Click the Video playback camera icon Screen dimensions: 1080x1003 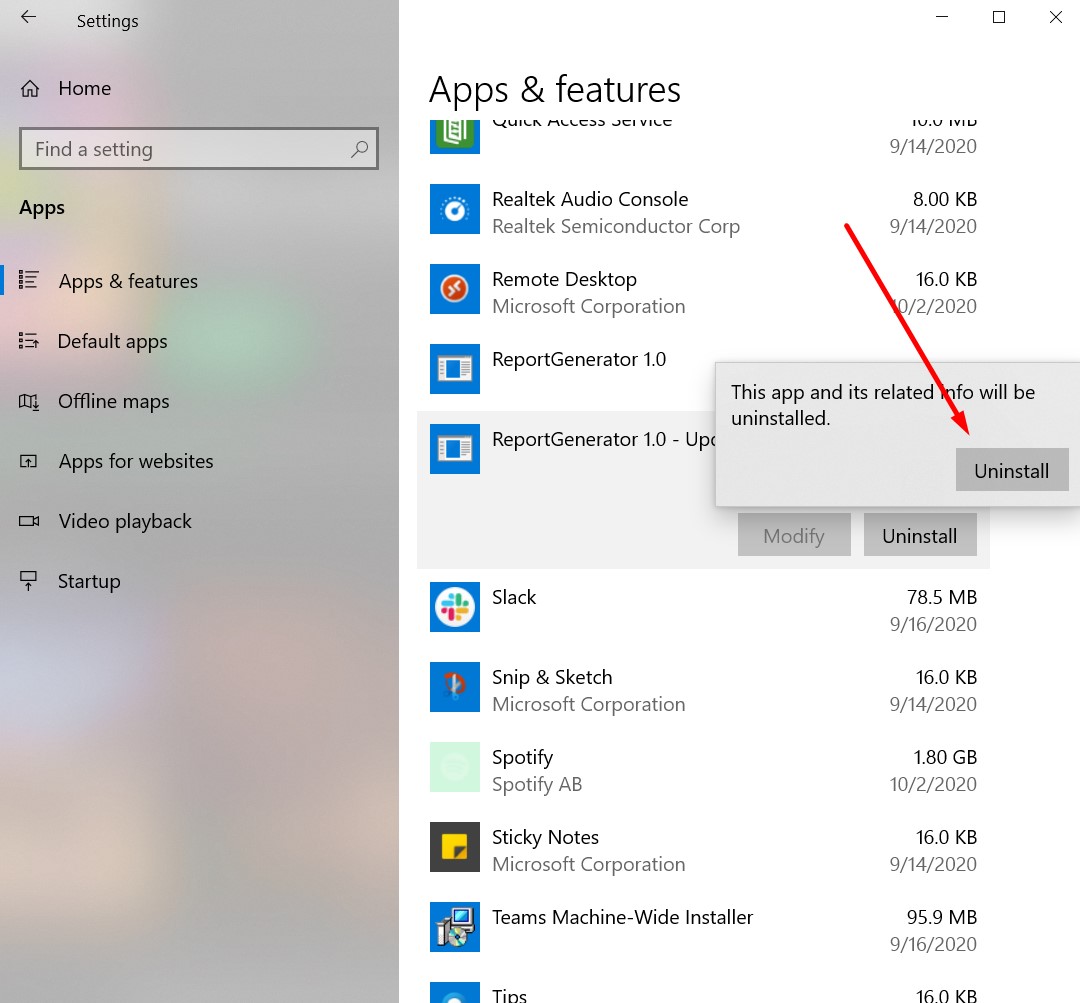[x=28, y=521]
